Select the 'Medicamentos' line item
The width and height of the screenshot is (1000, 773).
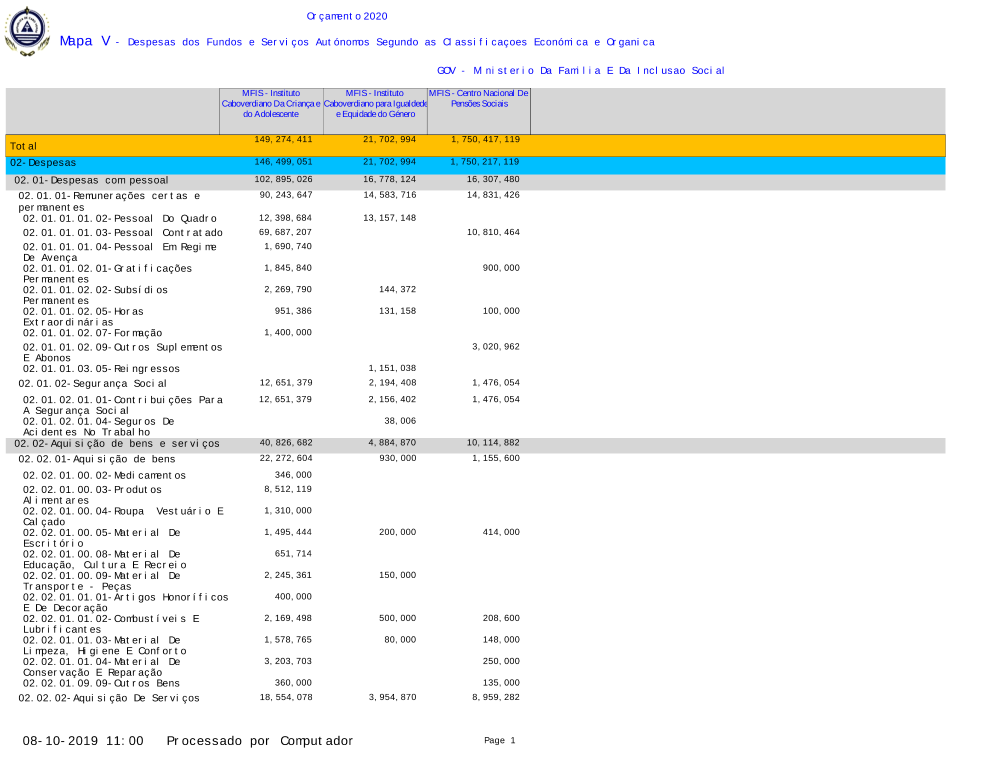pos(104,476)
